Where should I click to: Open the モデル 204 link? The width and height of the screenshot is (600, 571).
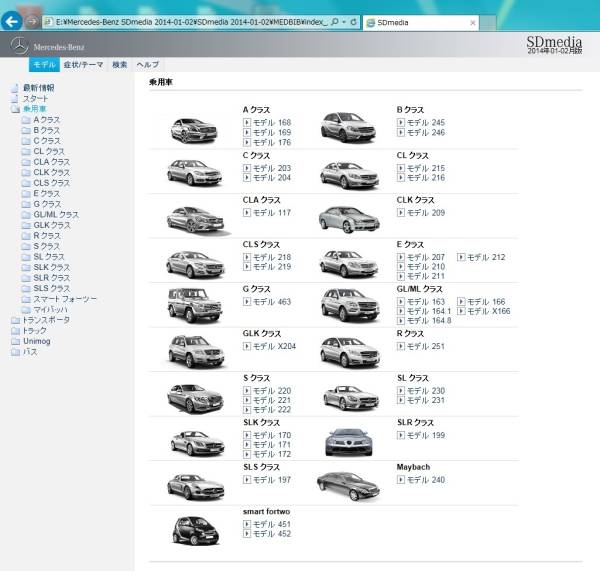point(272,178)
